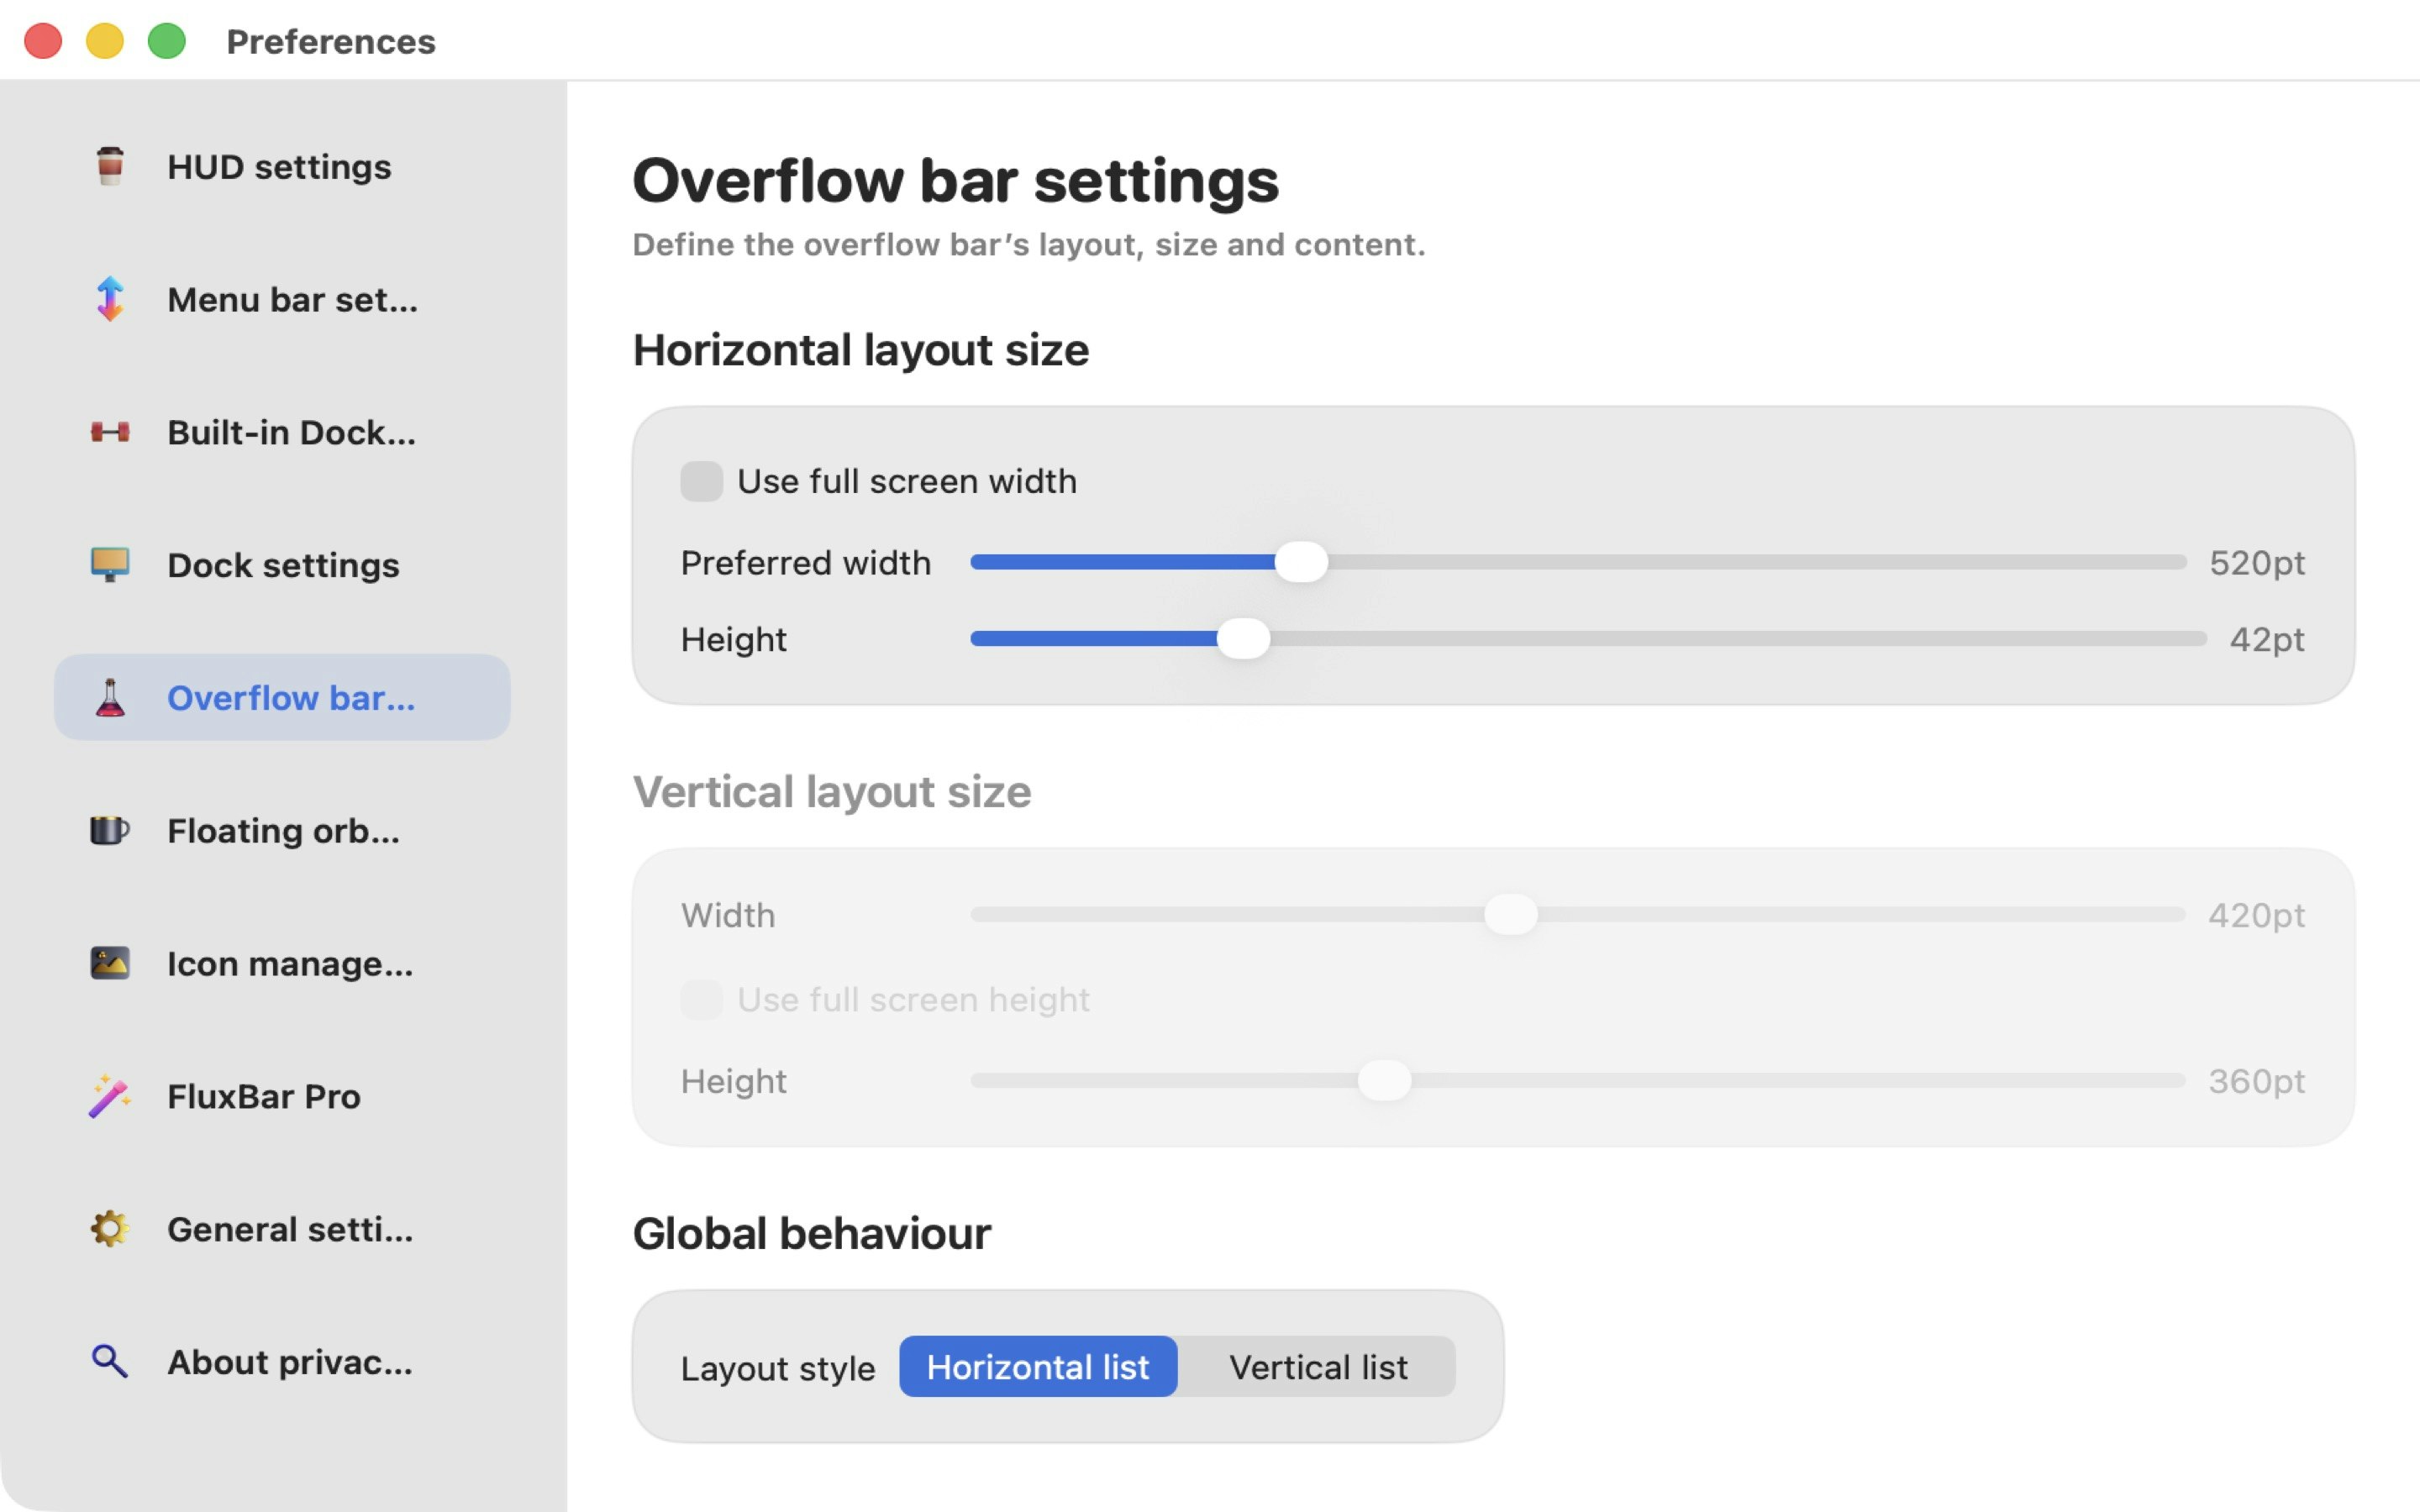
Task: Click the General settings gear icon
Action: coord(110,1229)
